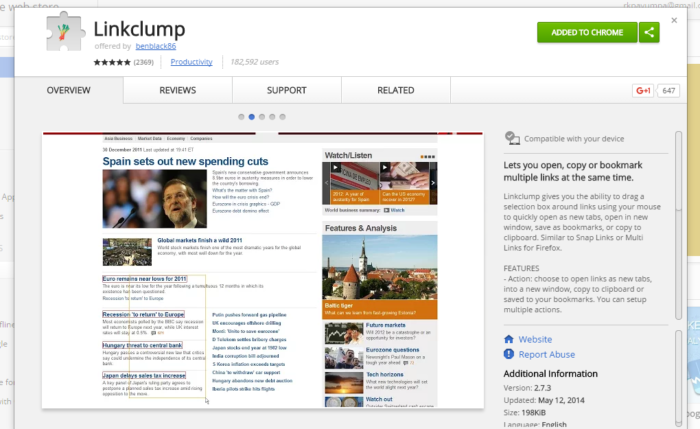The width and height of the screenshot is (700, 429).
Task: Open the Productivity category link
Action: click(x=191, y=62)
